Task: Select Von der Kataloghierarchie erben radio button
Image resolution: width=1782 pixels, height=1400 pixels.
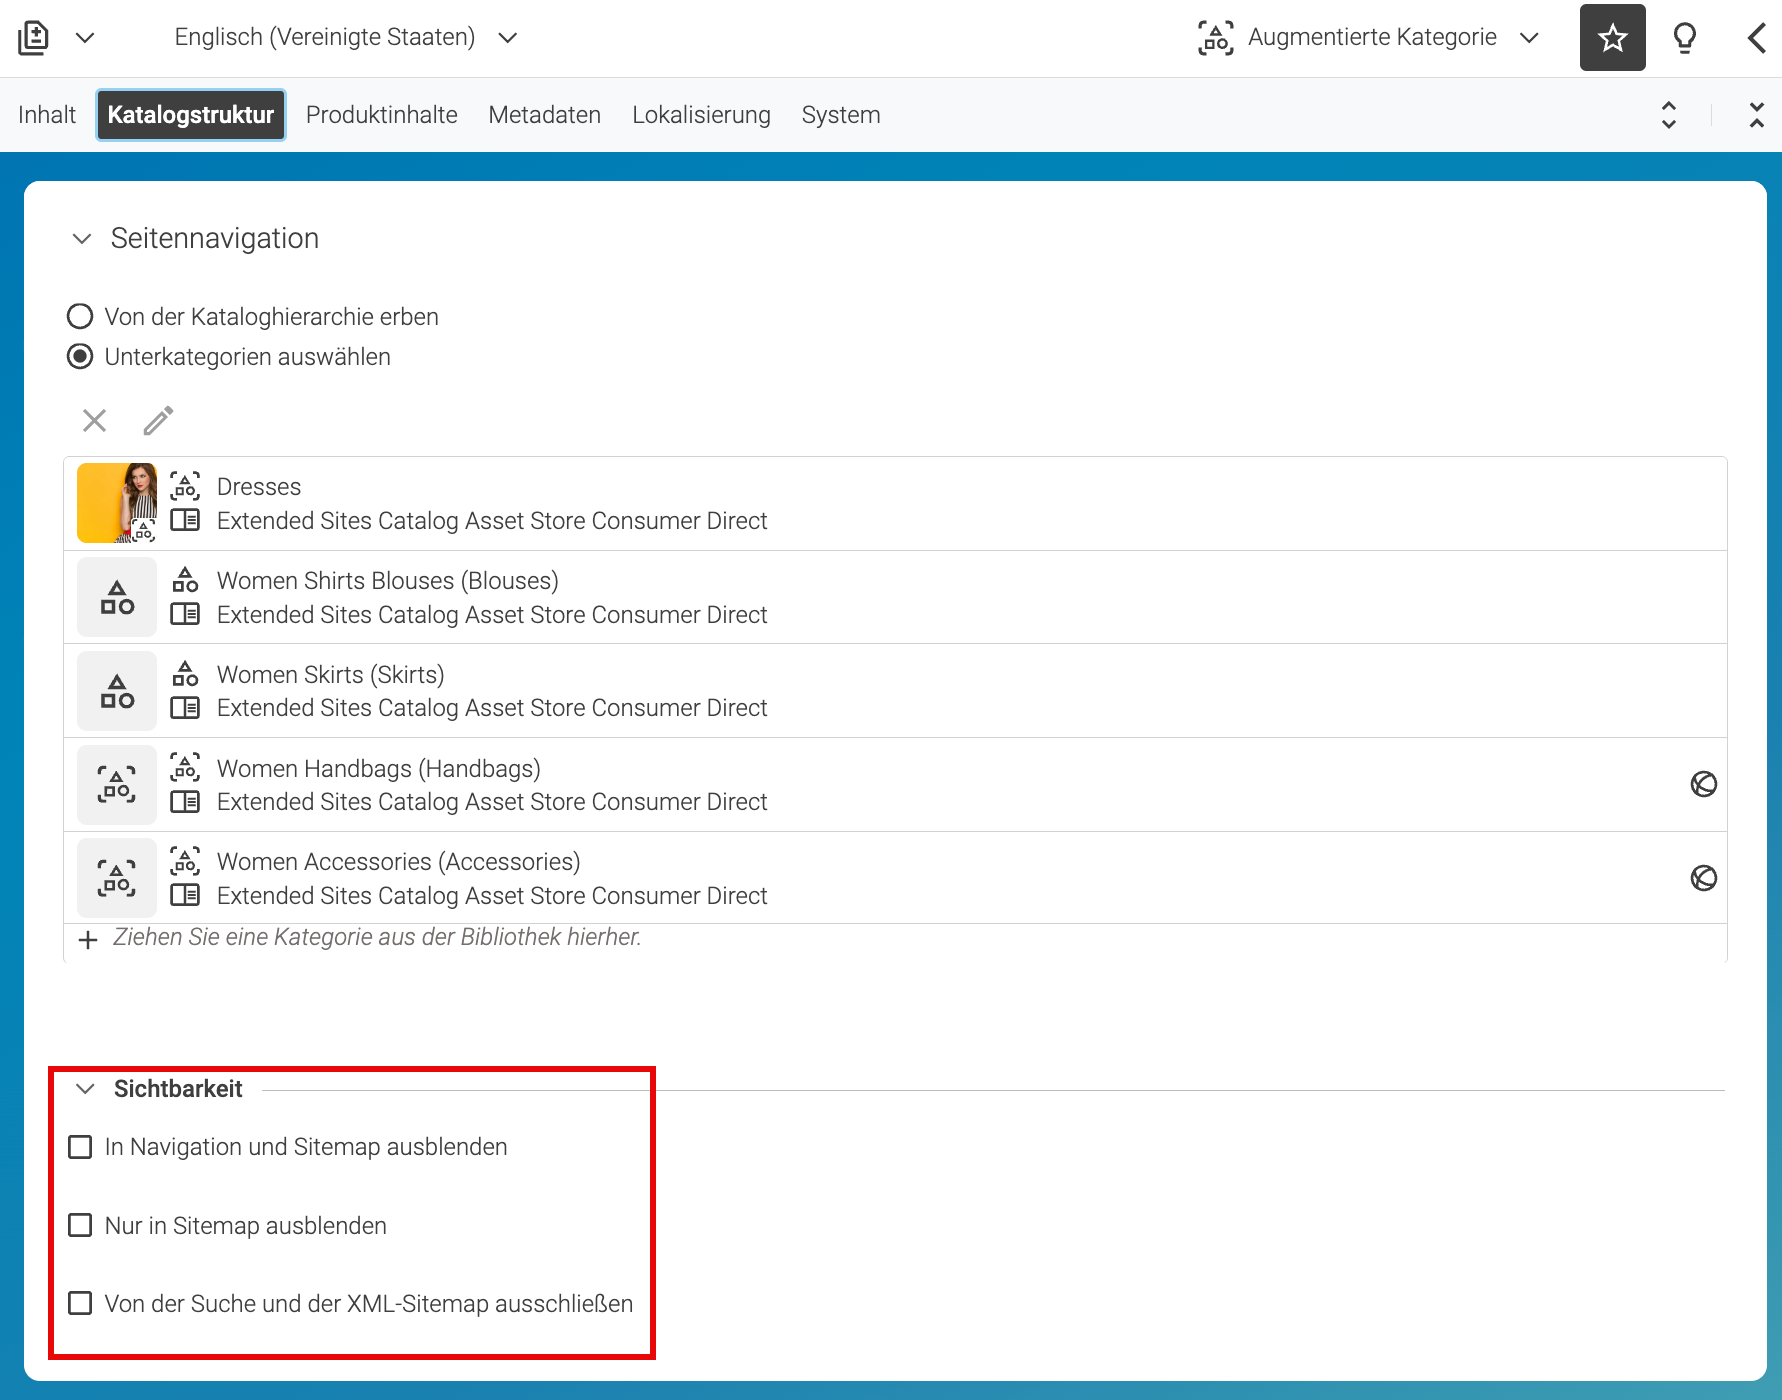Action: [x=80, y=317]
